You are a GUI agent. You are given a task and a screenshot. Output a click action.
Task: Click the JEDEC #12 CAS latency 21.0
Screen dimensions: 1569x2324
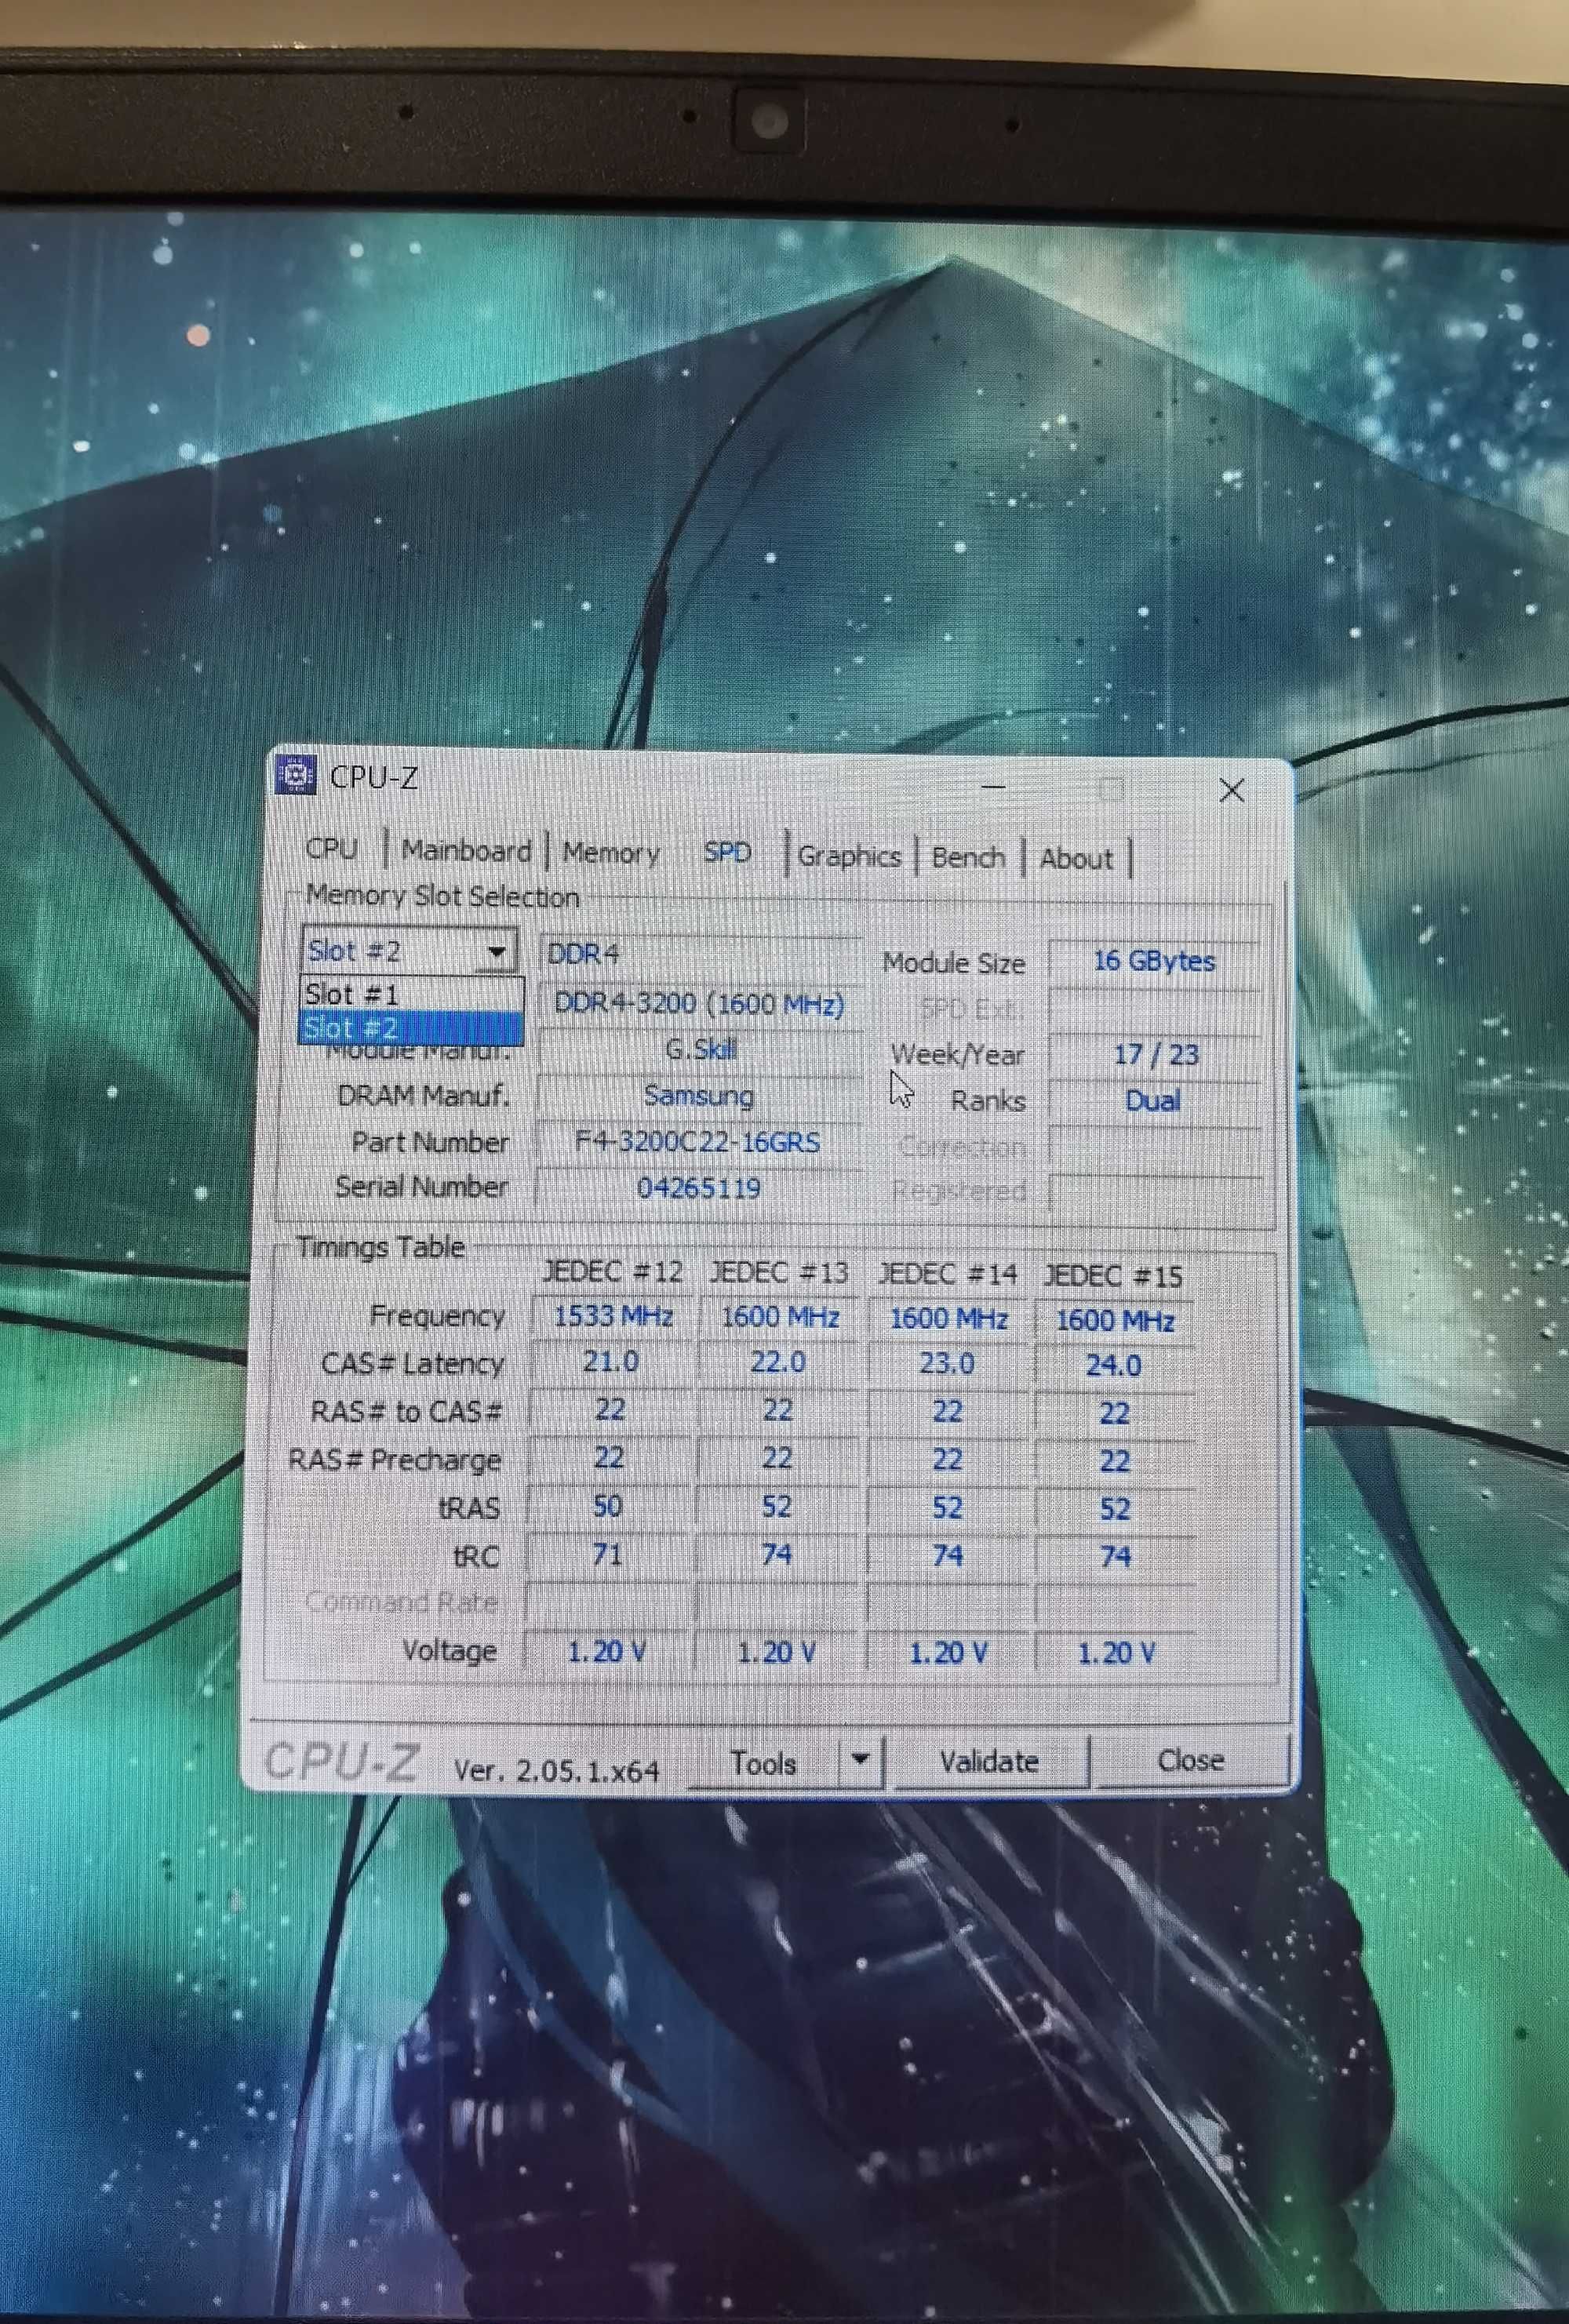pyautogui.click(x=610, y=1361)
